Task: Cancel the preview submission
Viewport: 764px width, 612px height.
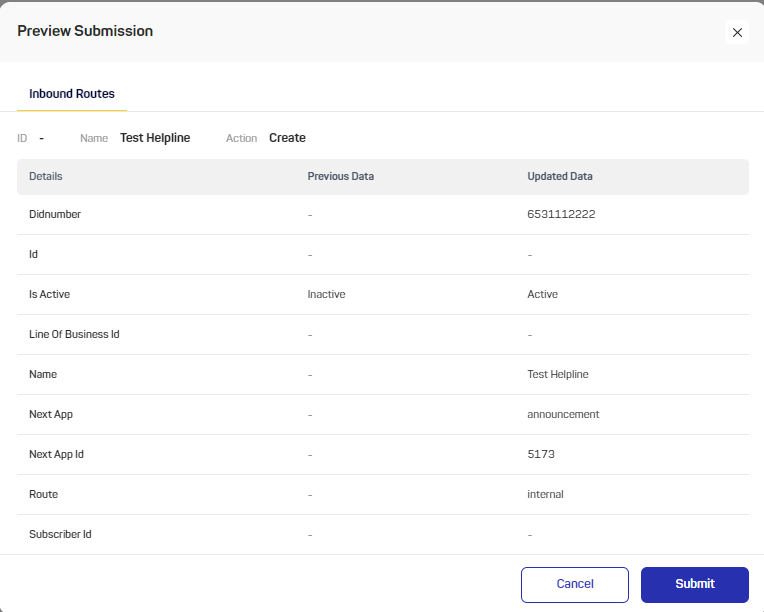Action: (575, 584)
